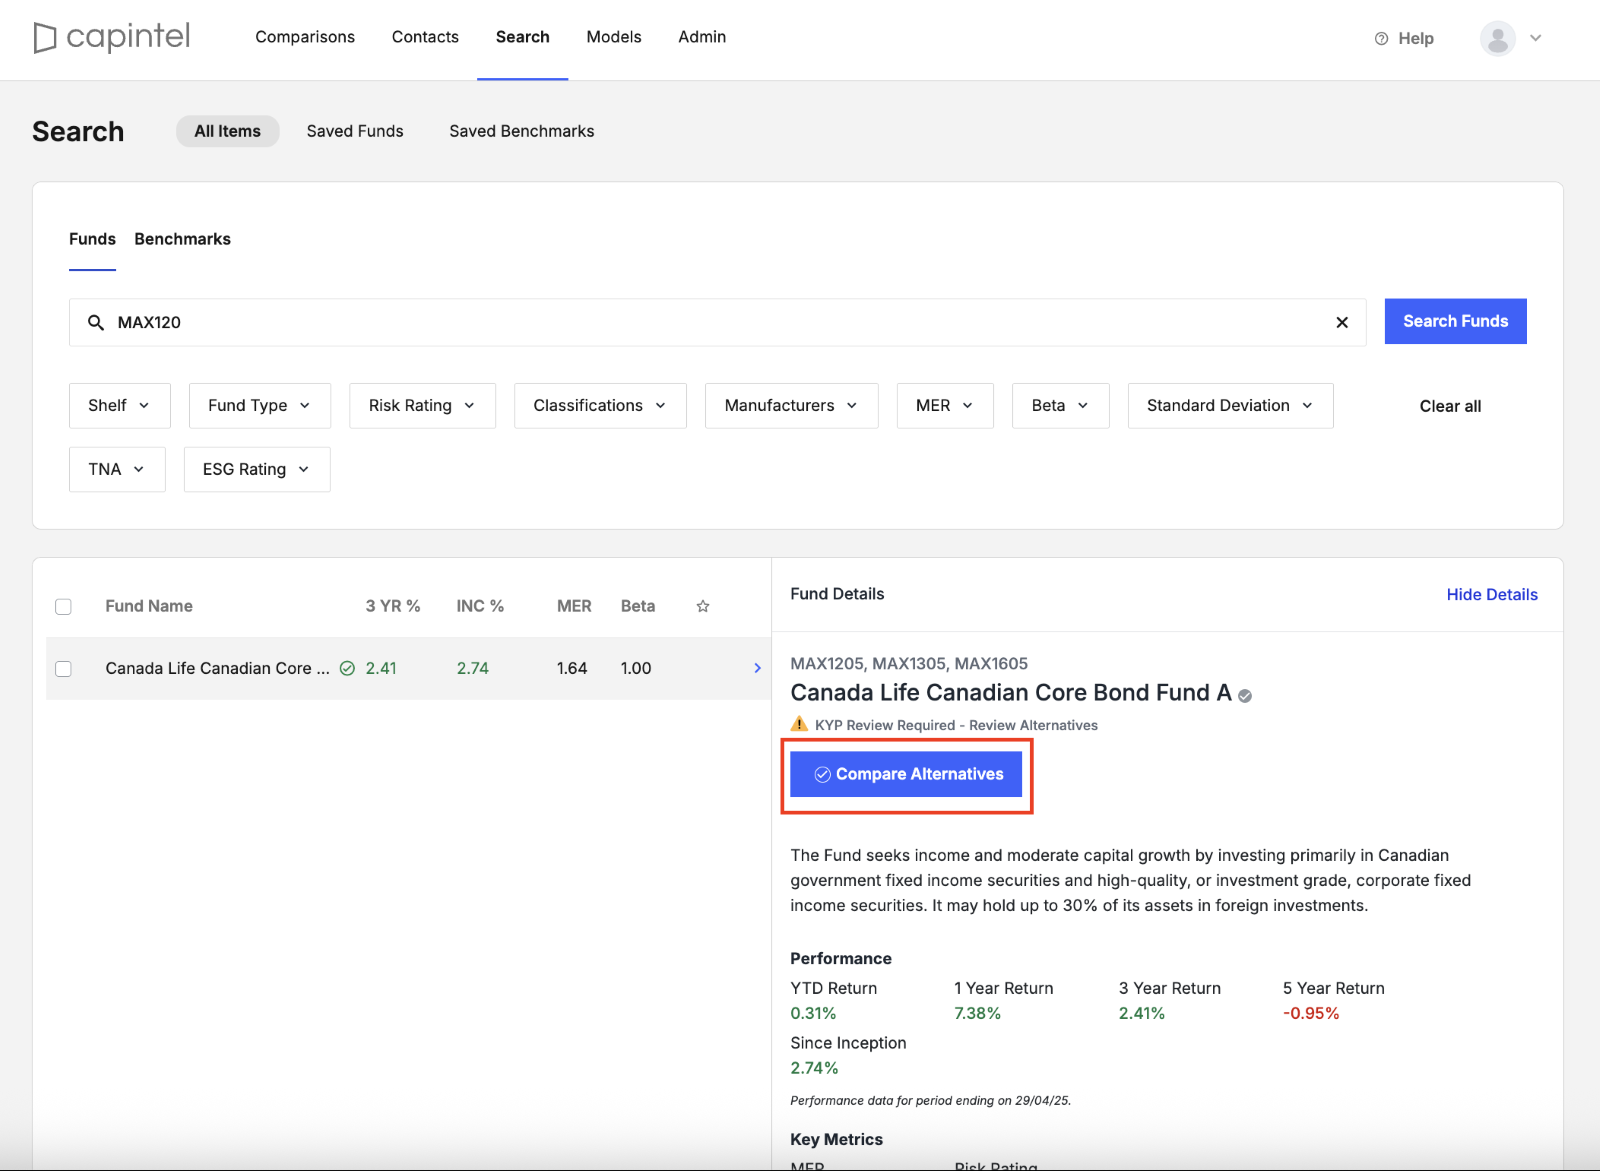Select the Search navigation item

tap(522, 37)
